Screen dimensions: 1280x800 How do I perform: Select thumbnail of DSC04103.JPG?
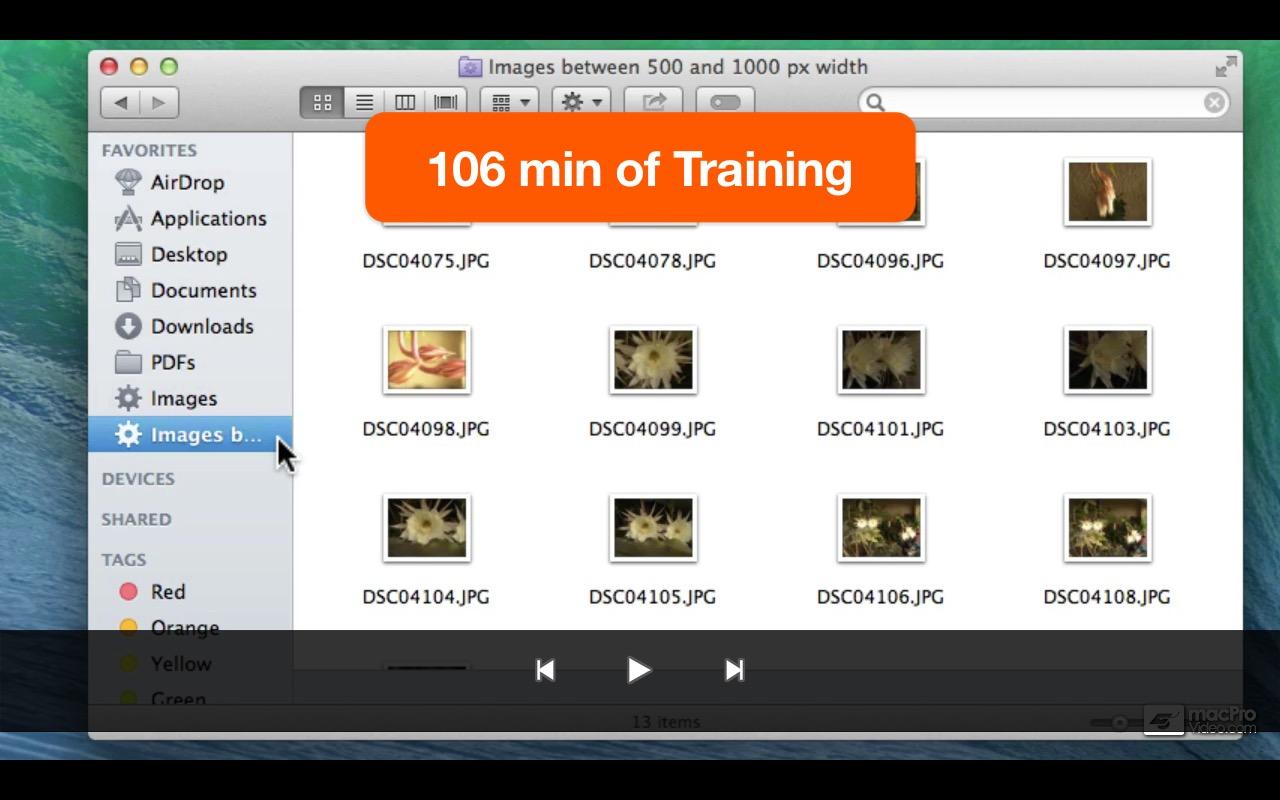(1107, 360)
